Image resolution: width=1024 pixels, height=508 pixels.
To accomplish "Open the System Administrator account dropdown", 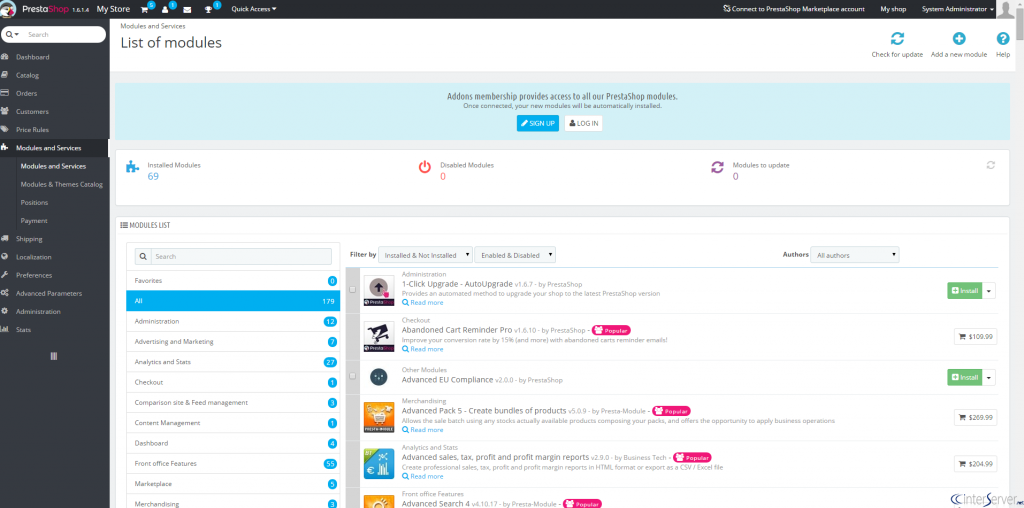I will (x=958, y=9).
